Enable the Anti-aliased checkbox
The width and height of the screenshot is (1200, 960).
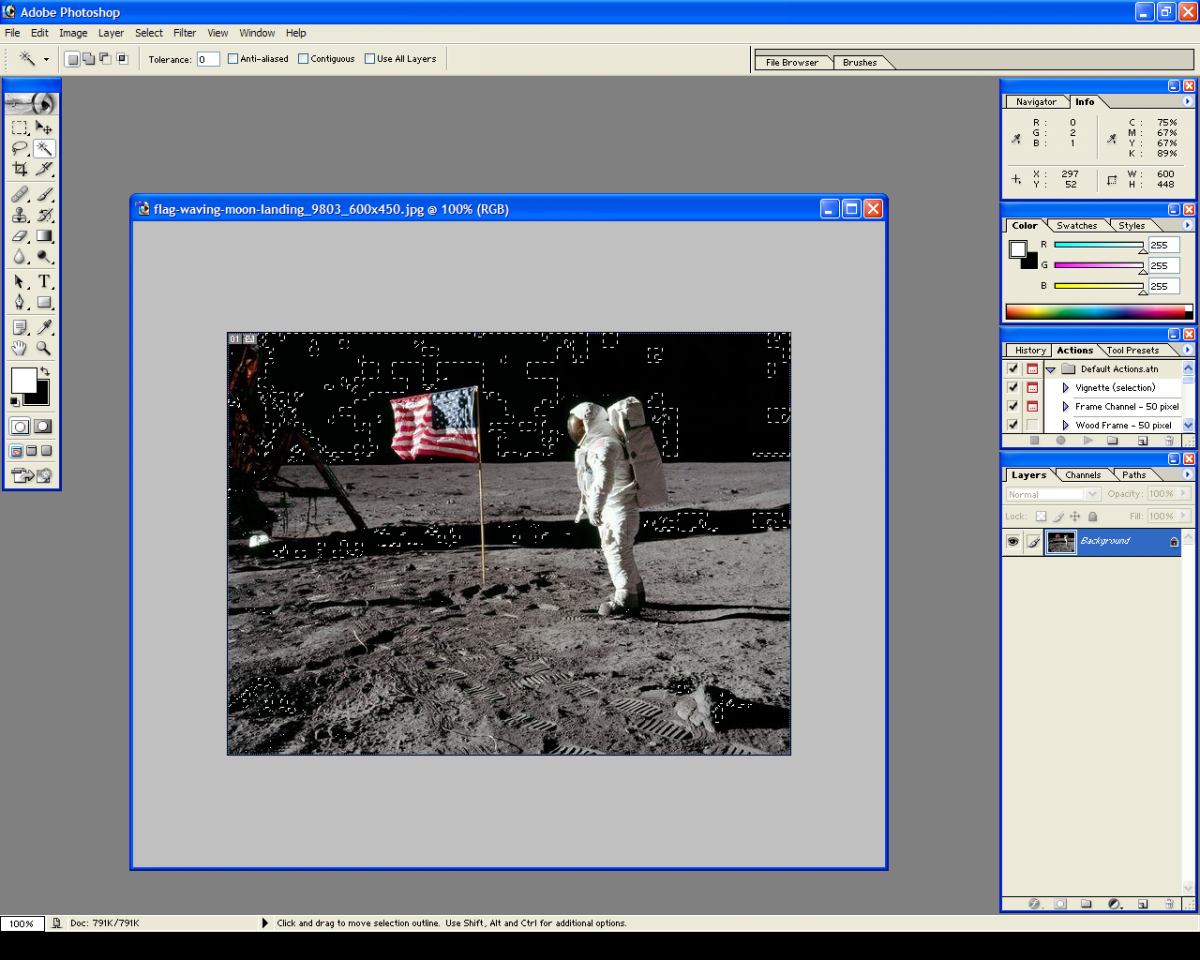click(x=233, y=59)
